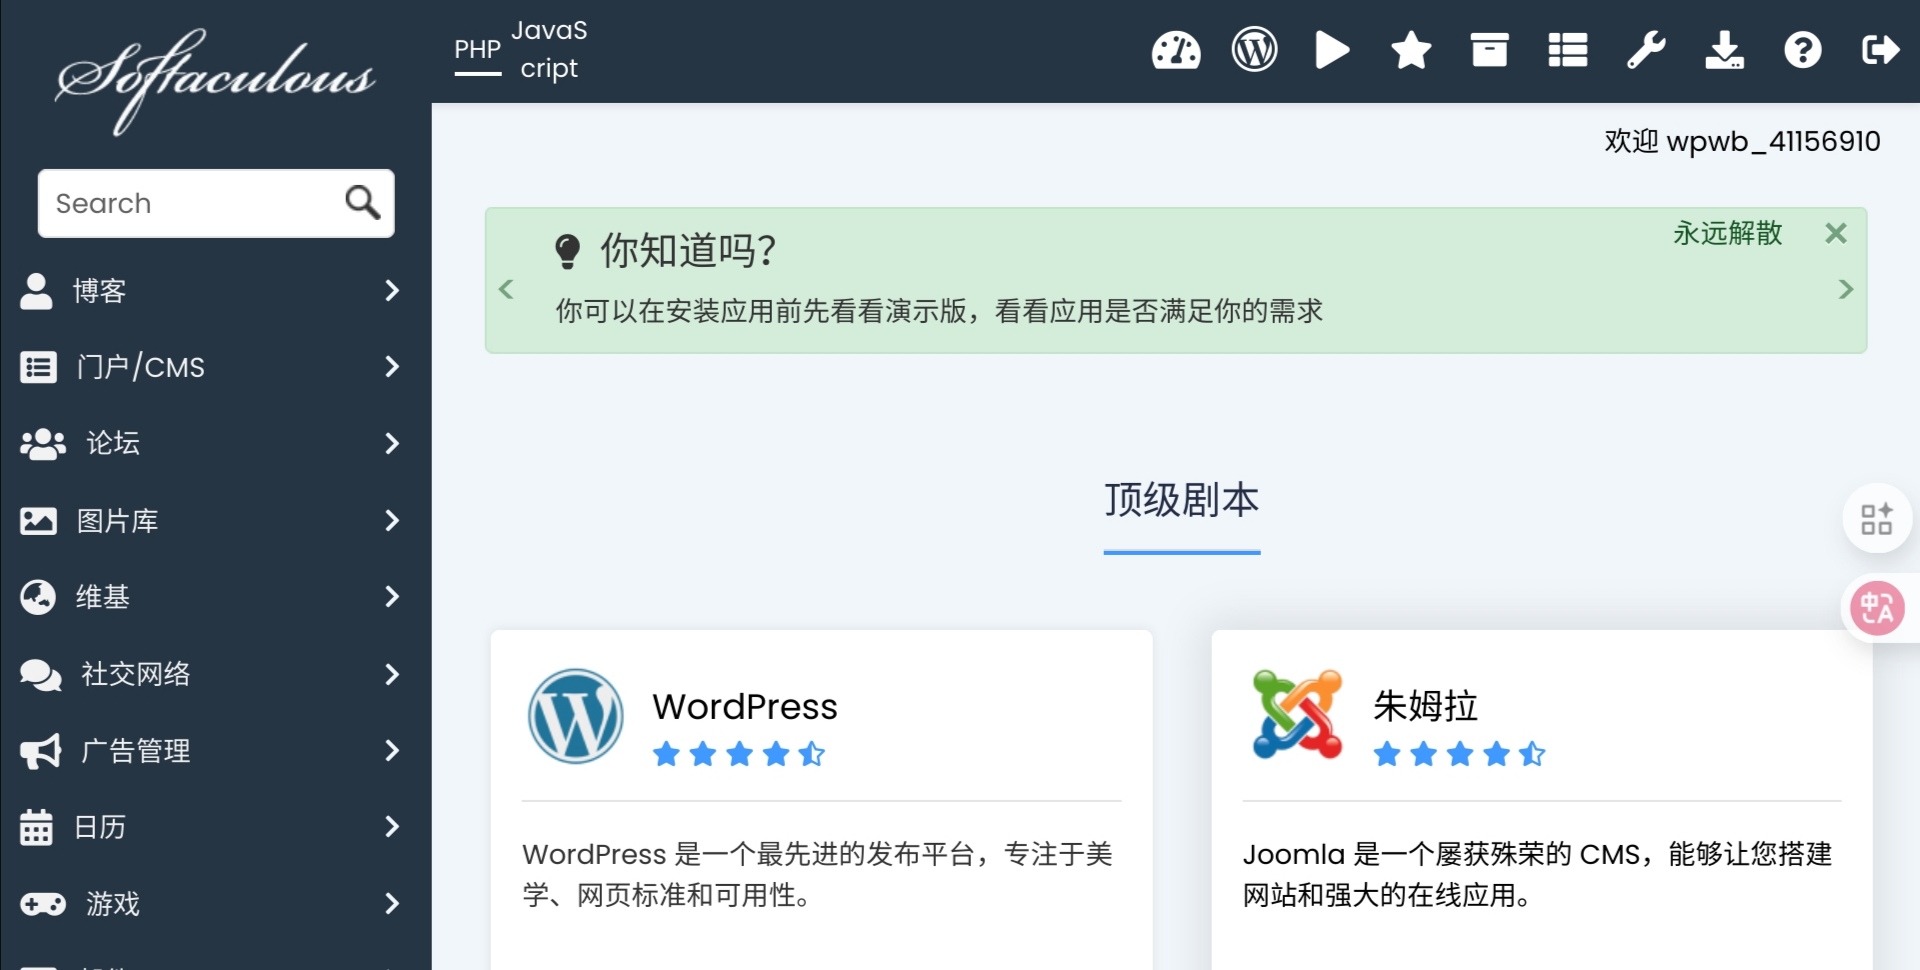The image size is (1920, 970).
Task: Close the 你知道吗 tip banner
Action: click(1835, 234)
